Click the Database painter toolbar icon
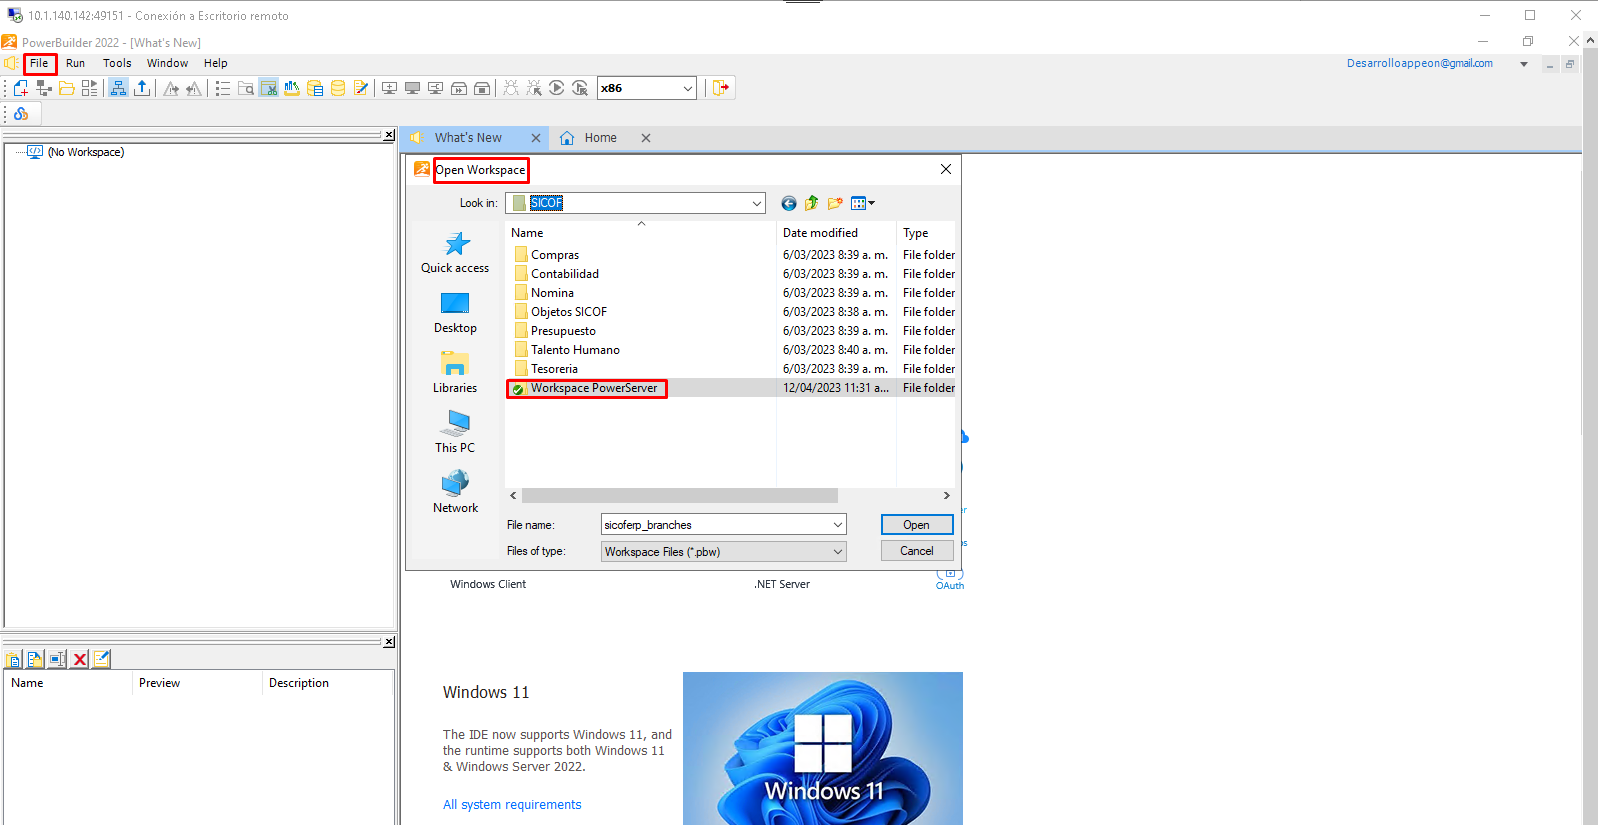 pos(338,88)
